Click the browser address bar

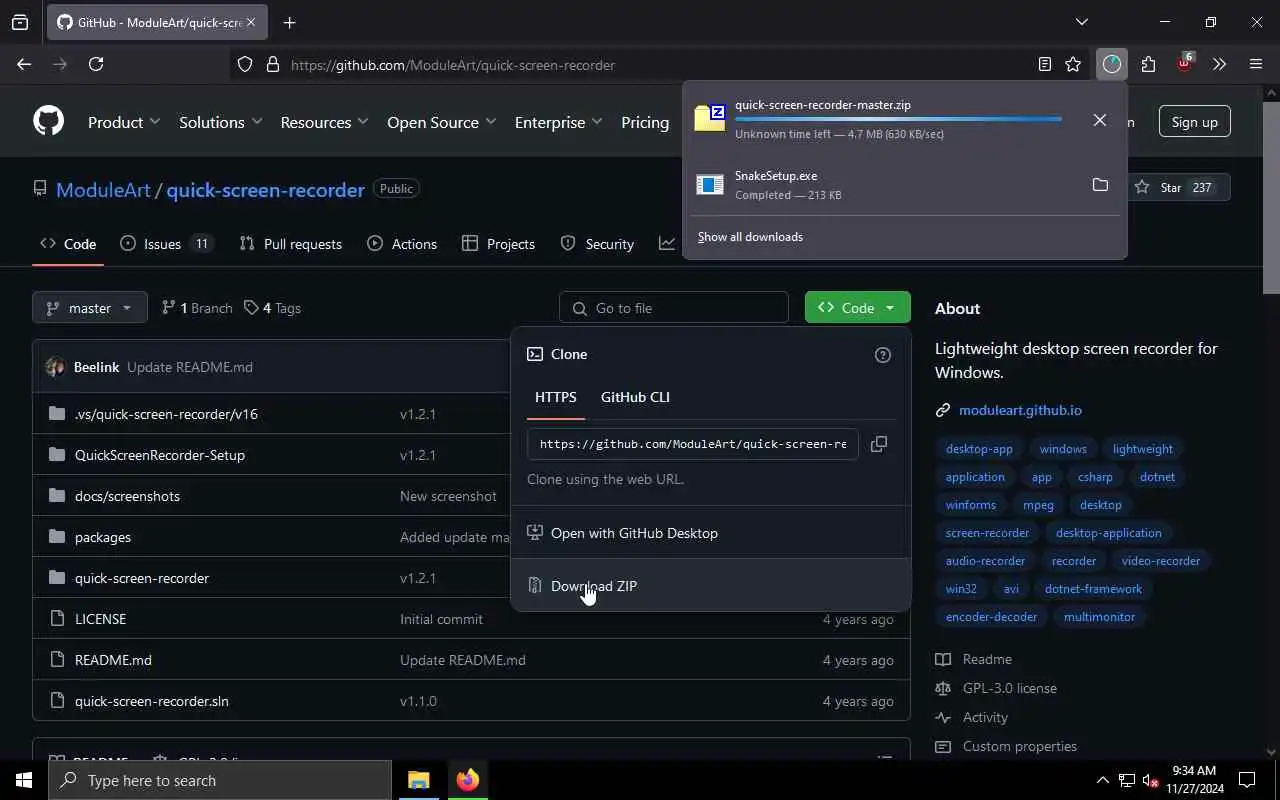tap(660, 65)
